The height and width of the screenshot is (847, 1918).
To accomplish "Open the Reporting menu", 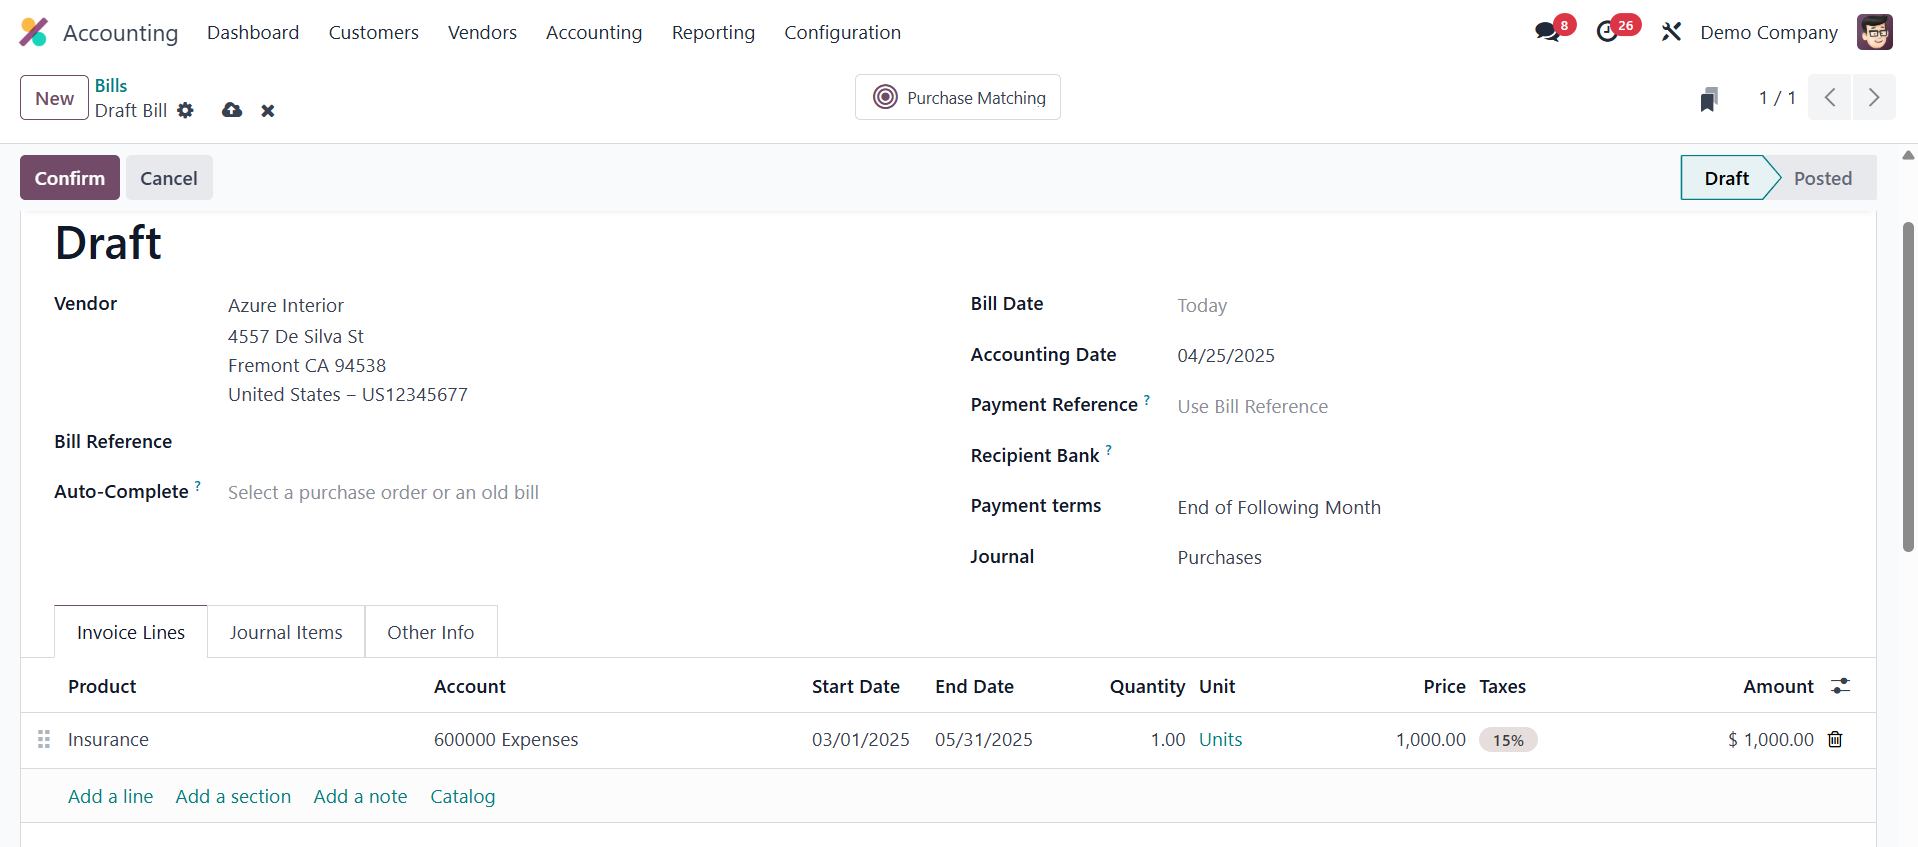I will pos(713,32).
